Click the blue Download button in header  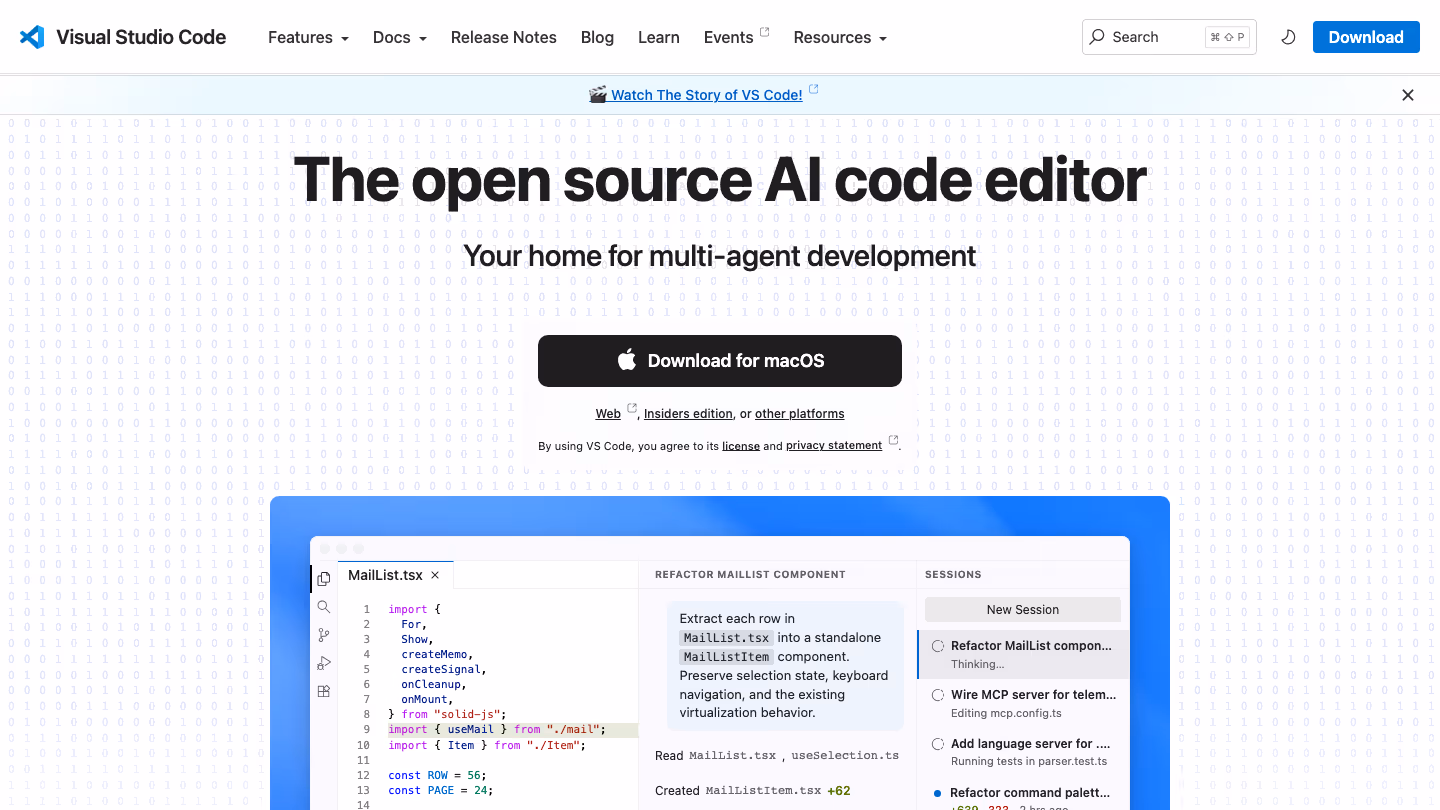pyautogui.click(x=1366, y=37)
